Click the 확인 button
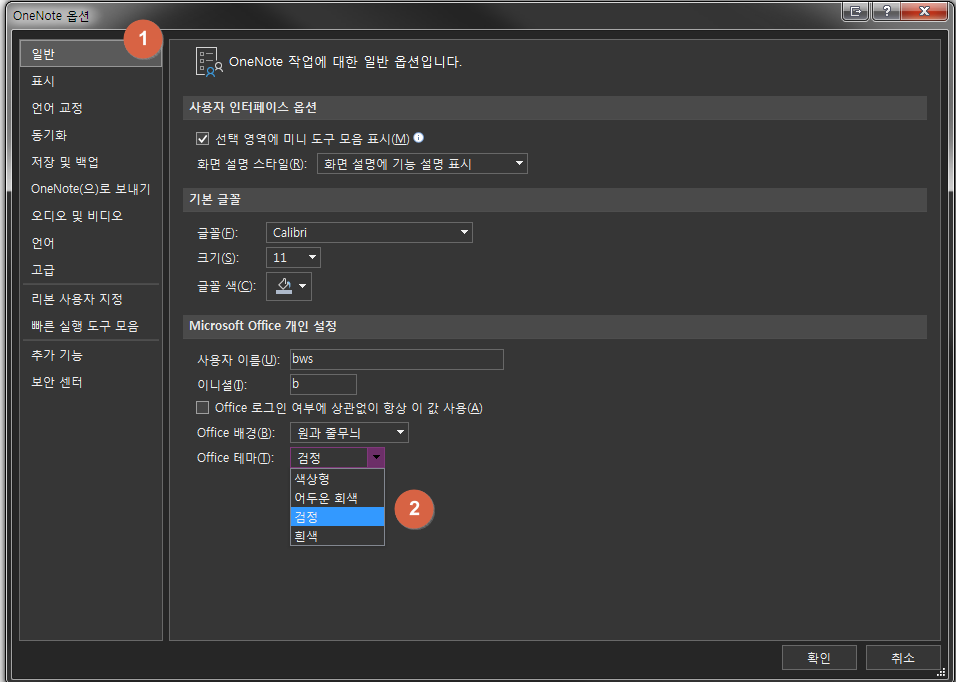 819,658
